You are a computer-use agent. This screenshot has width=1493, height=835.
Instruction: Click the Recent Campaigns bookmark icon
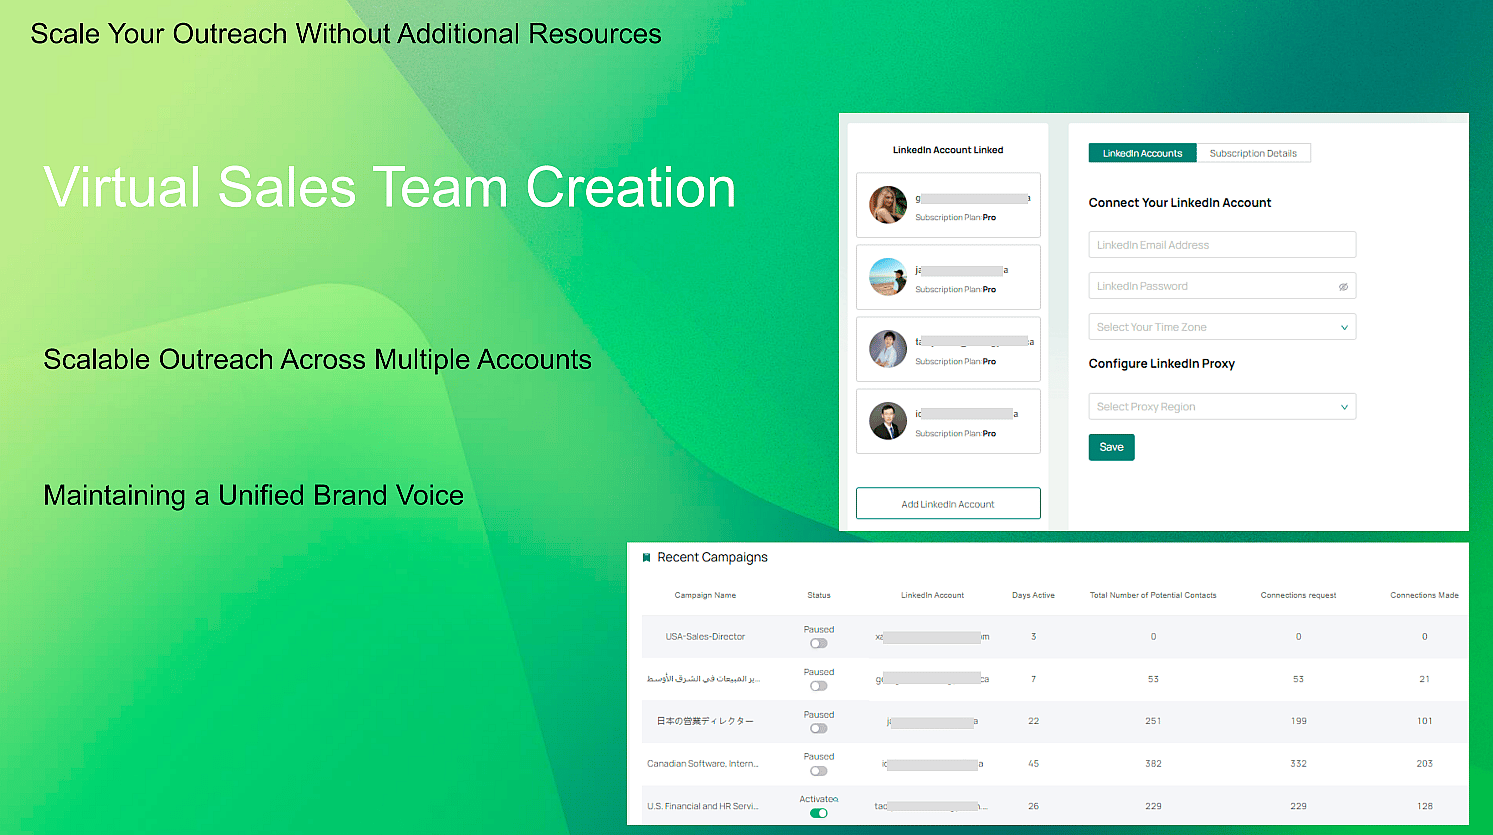(646, 558)
